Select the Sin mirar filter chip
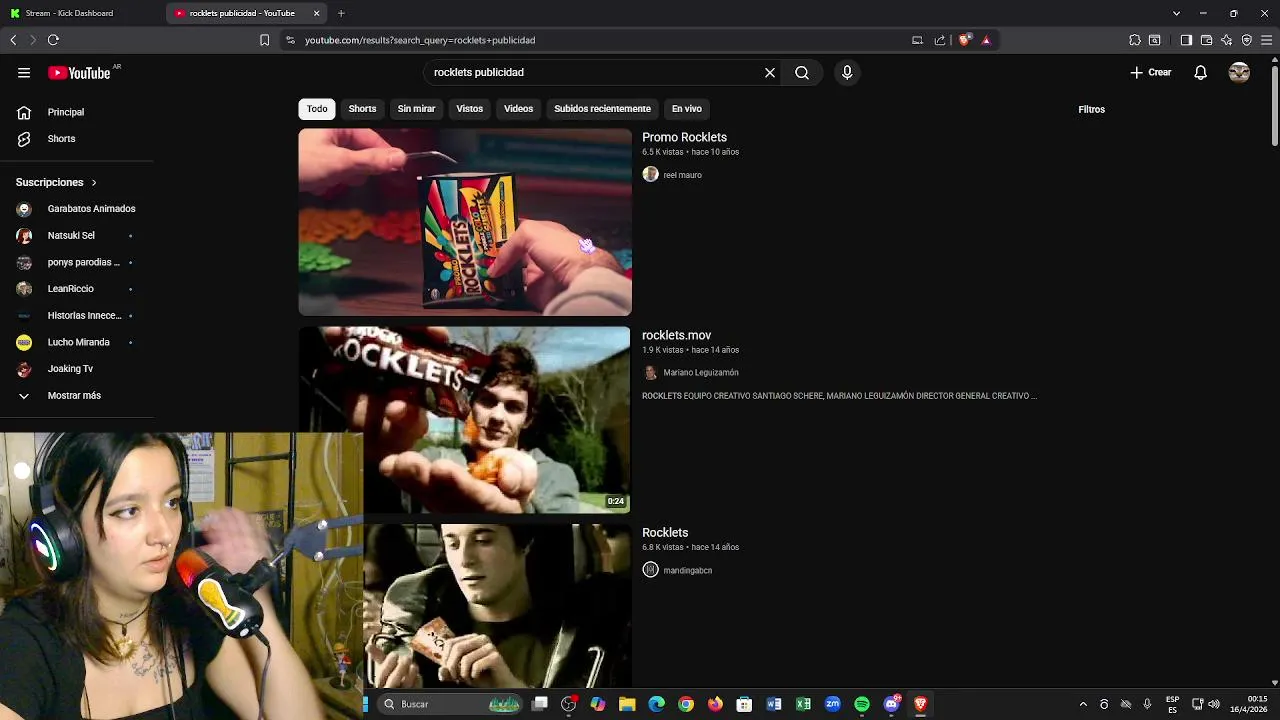This screenshot has width=1280, height=720. [x=416, y=108]
